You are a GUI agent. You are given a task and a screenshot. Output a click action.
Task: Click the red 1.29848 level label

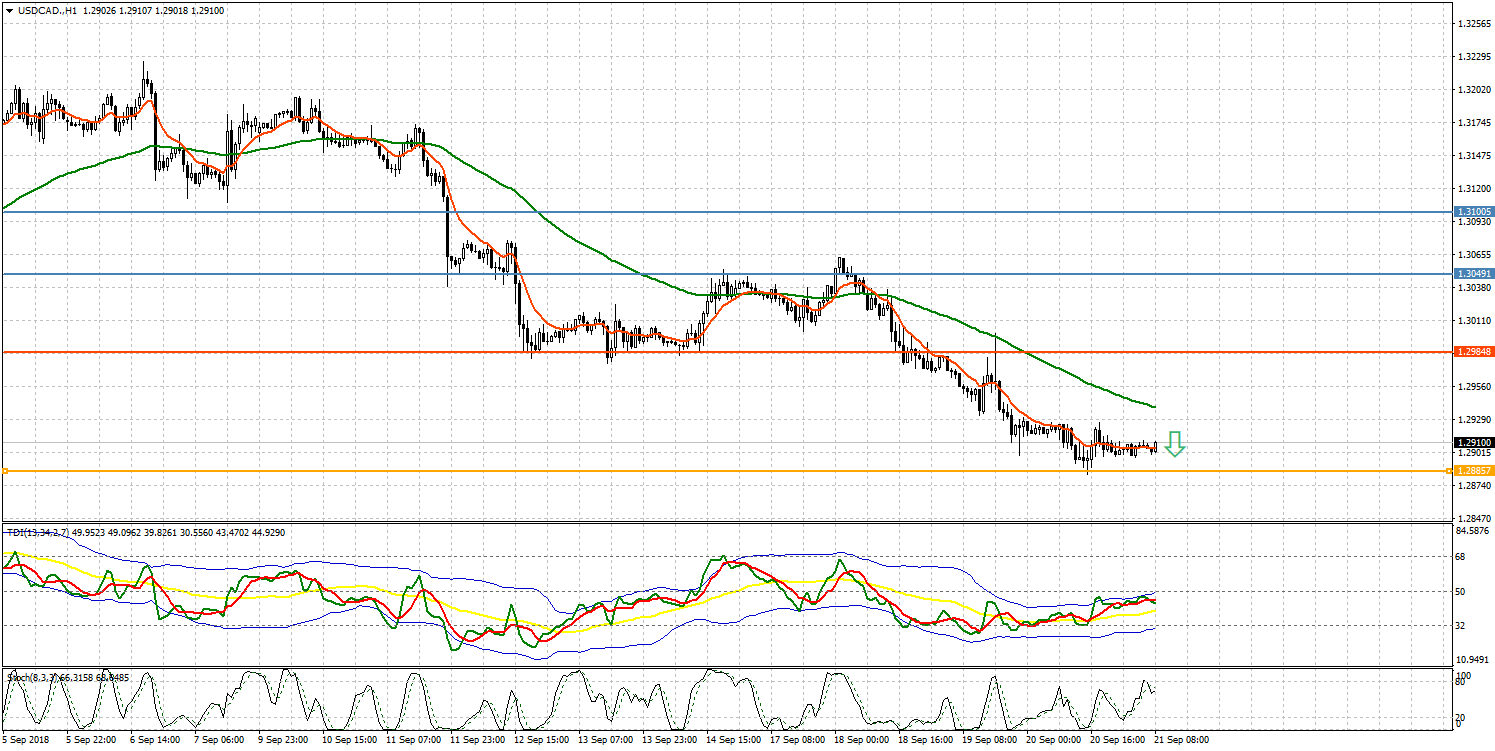1474,352
